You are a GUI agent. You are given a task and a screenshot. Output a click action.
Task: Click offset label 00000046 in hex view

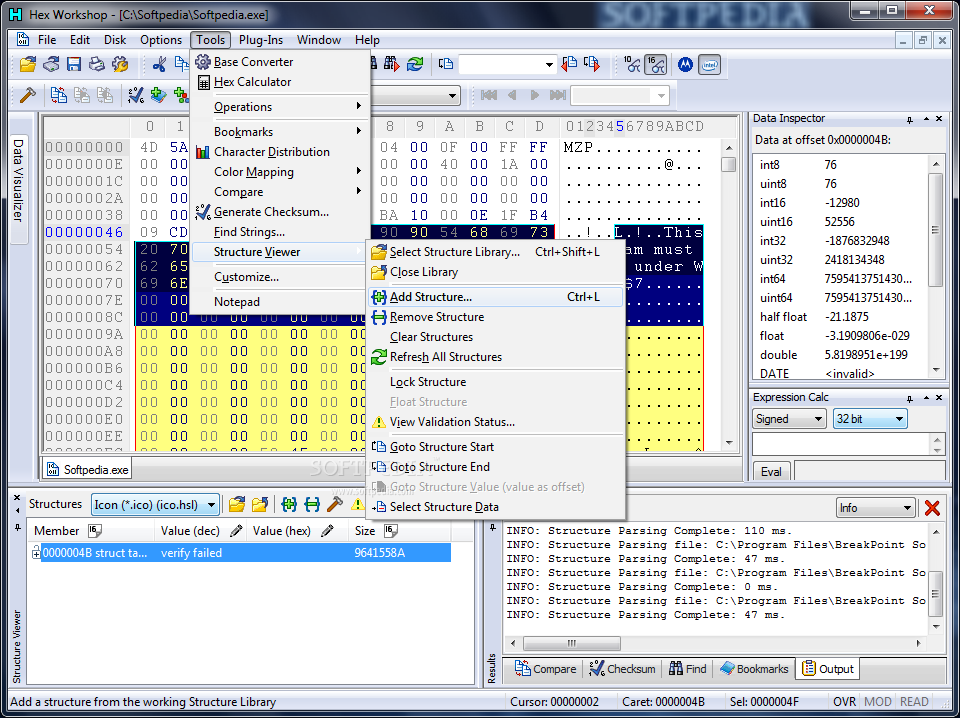(84, 233)
